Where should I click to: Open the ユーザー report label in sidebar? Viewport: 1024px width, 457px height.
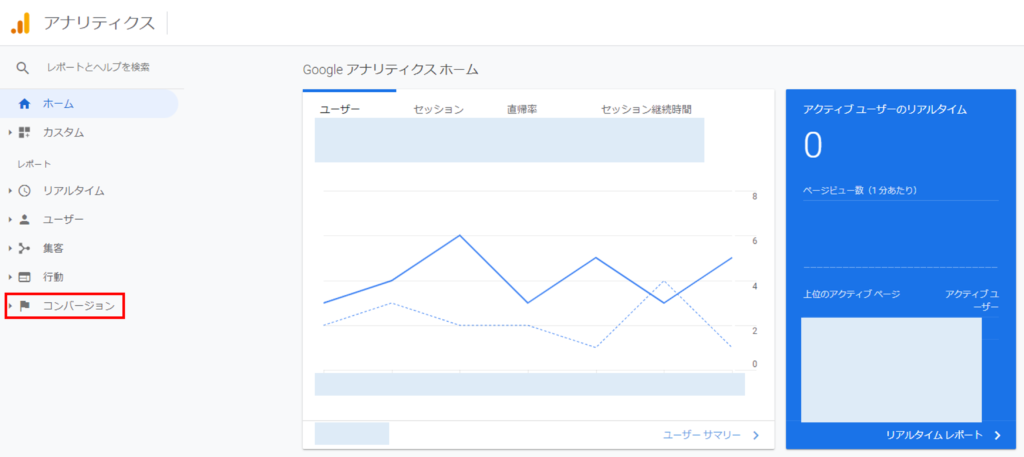[x=63, y=219]
